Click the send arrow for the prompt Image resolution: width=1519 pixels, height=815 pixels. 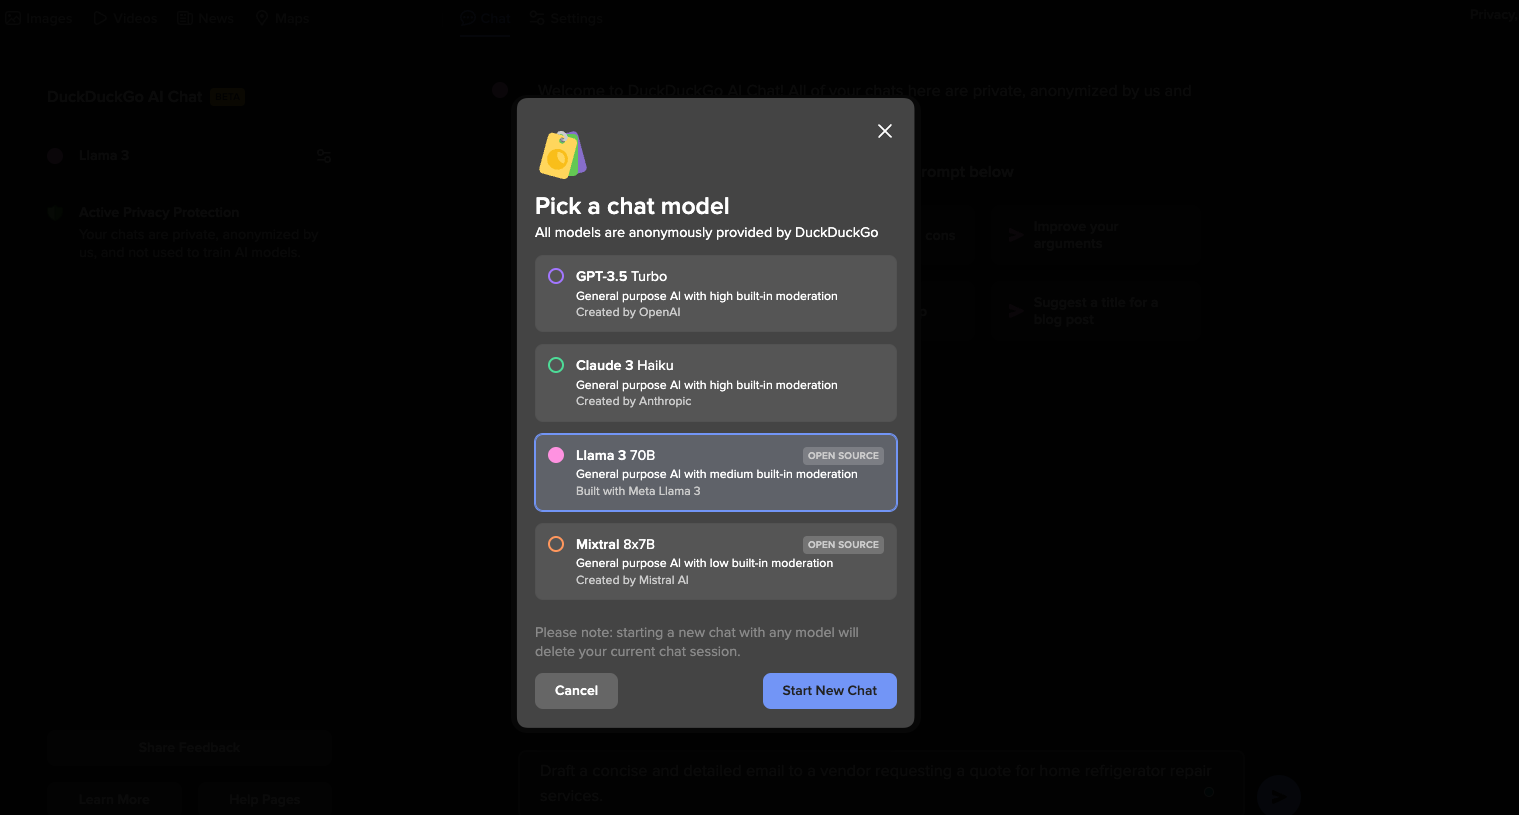coord(1278,795)
